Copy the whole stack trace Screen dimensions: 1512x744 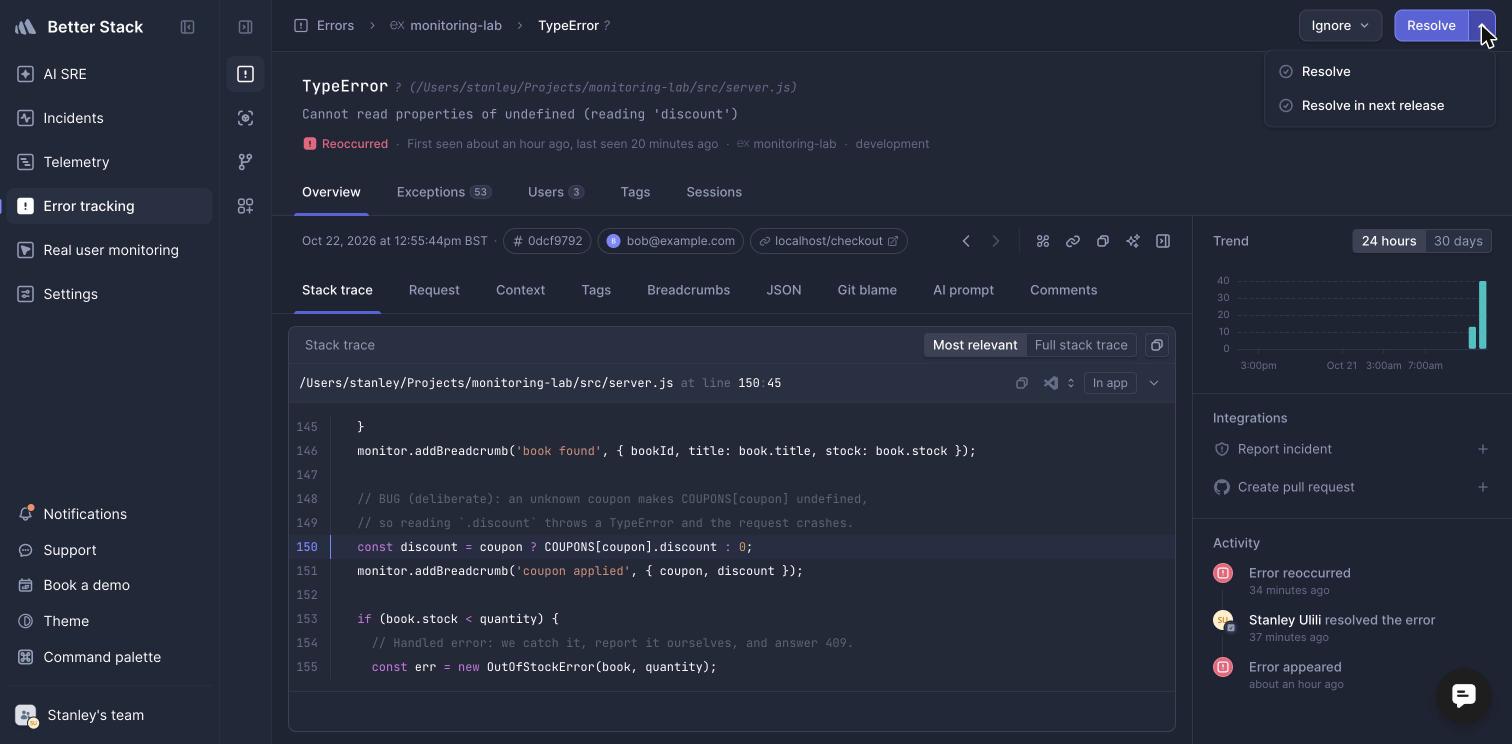coord(1157,345)
